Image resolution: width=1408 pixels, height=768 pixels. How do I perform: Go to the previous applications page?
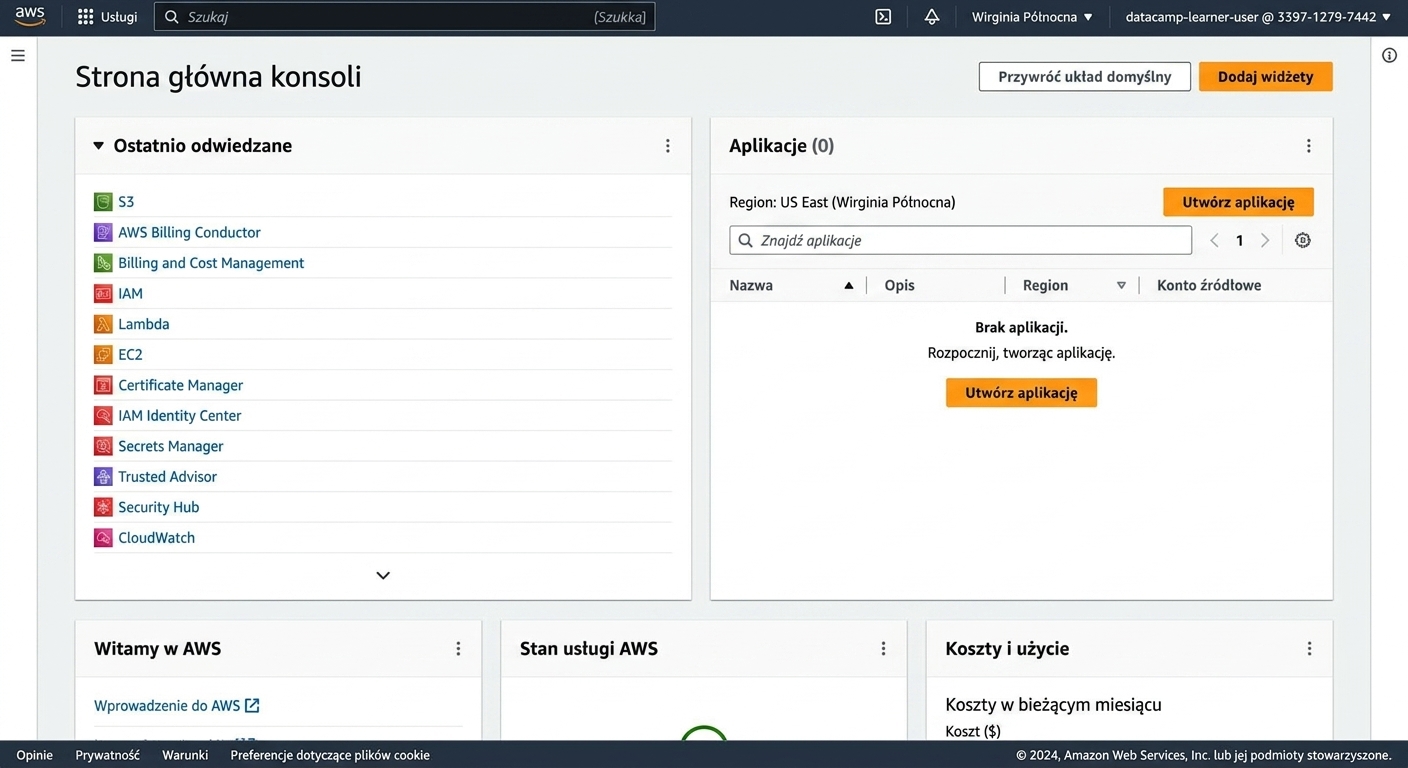pos(1214,240)
